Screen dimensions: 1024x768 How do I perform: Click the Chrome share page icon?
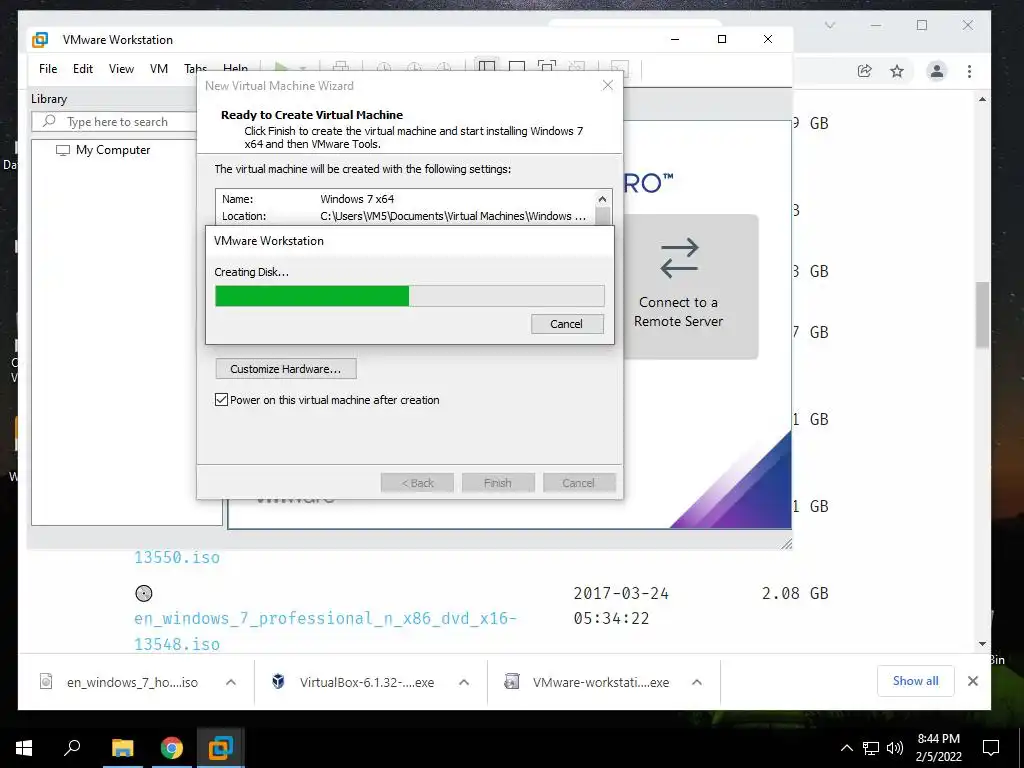pos(865,71)
